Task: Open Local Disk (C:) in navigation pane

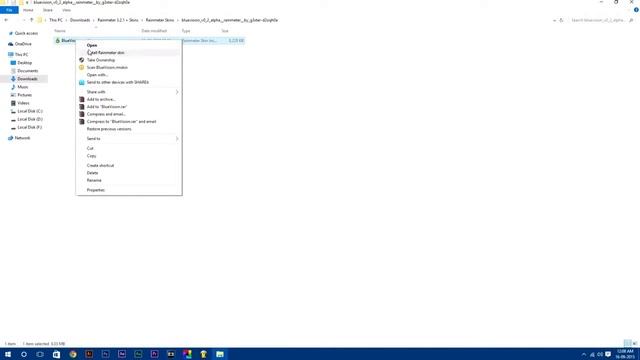Action: coord(30,111)
